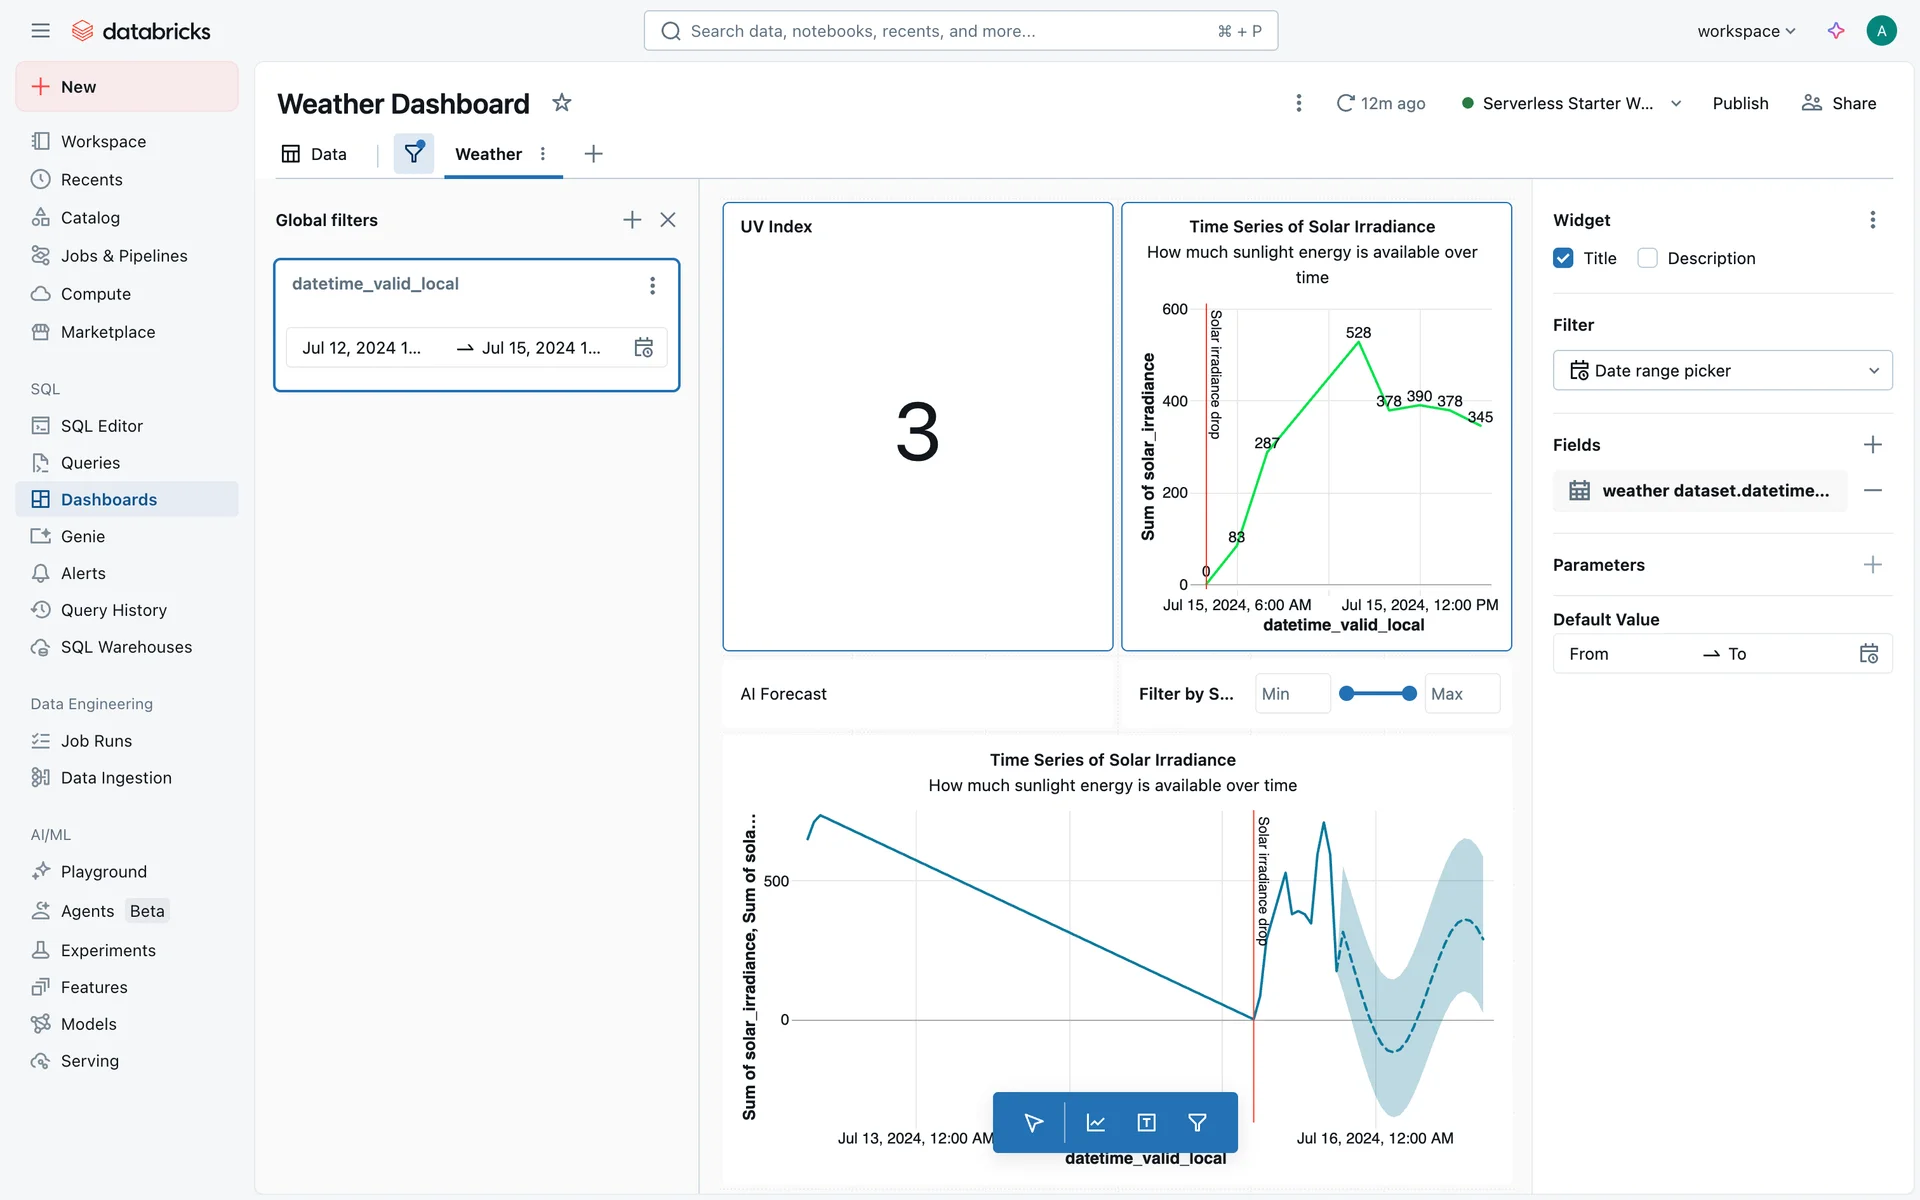
Task: Select the text box tool in bottom toolbar
Action: [1146, 1123]
